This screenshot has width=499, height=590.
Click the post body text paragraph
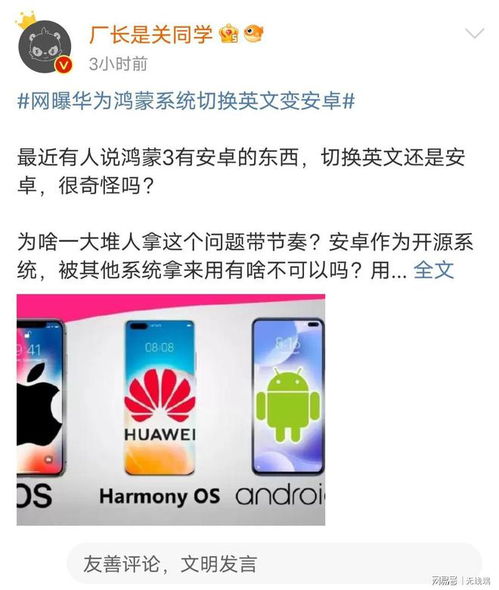coord(245,214)
